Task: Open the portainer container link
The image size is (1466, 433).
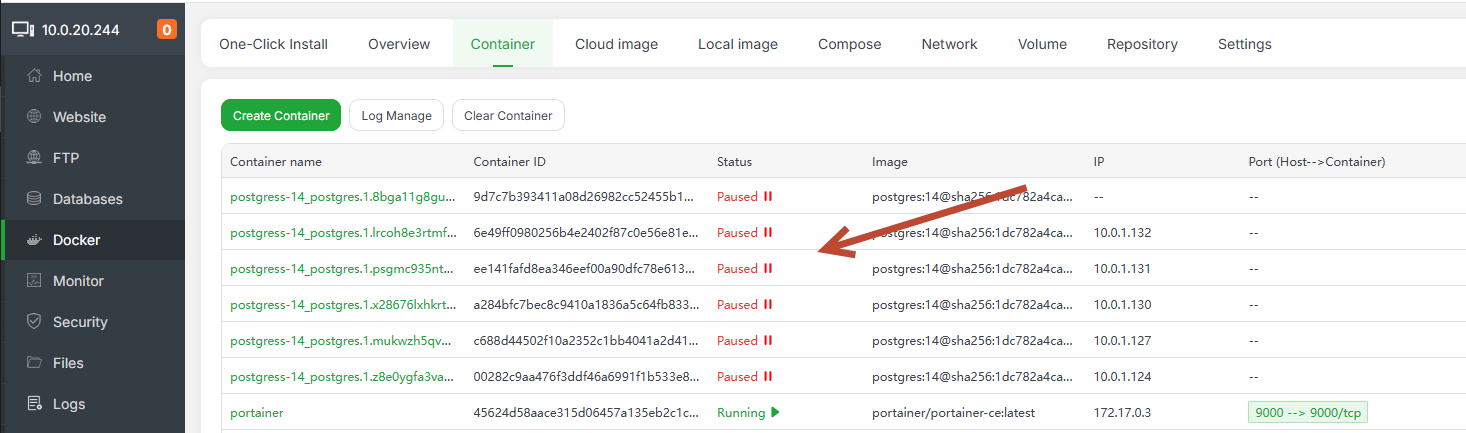Action: coord(257,413)
